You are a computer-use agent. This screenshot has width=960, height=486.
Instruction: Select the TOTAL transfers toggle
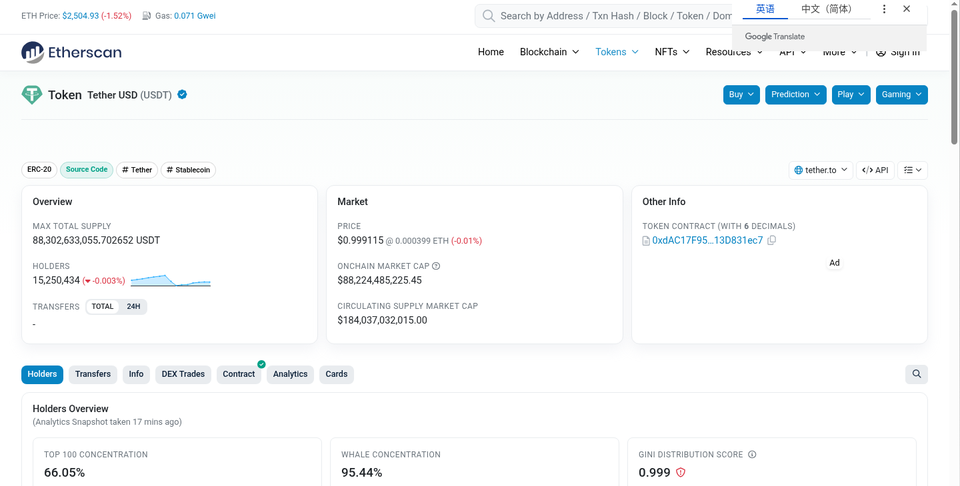coord(102,307)
